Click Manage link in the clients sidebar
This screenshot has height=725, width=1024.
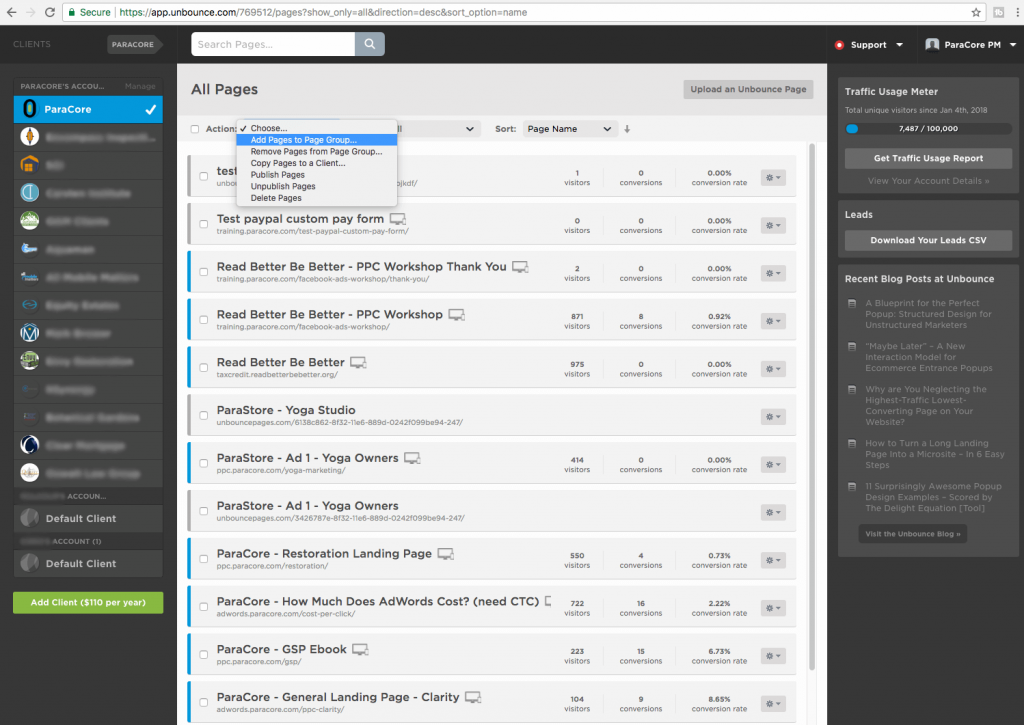[x=140, y=86]
